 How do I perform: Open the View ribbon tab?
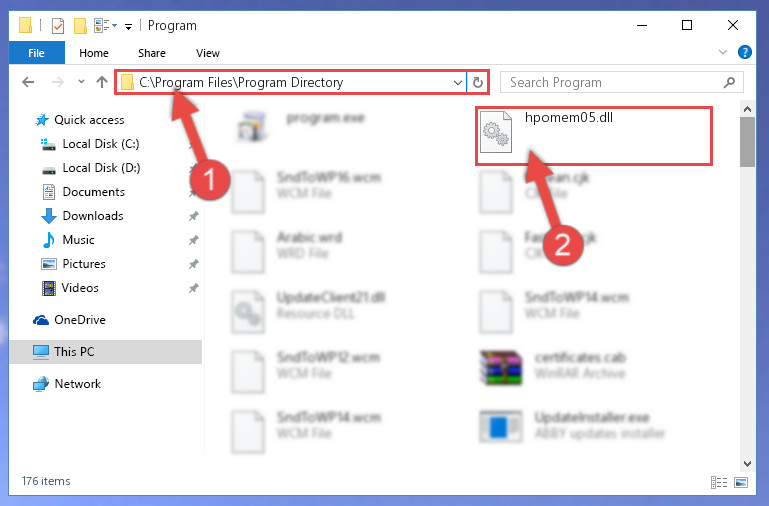(x=207, y=53)
